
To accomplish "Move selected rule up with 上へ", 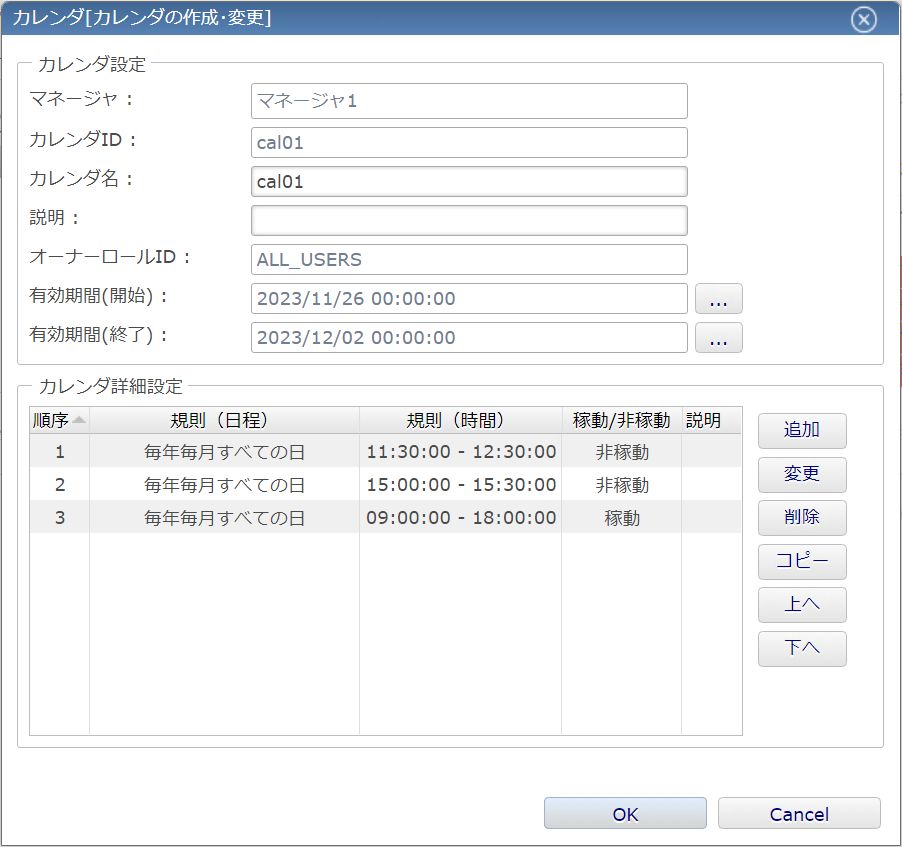I will (802, 604).
